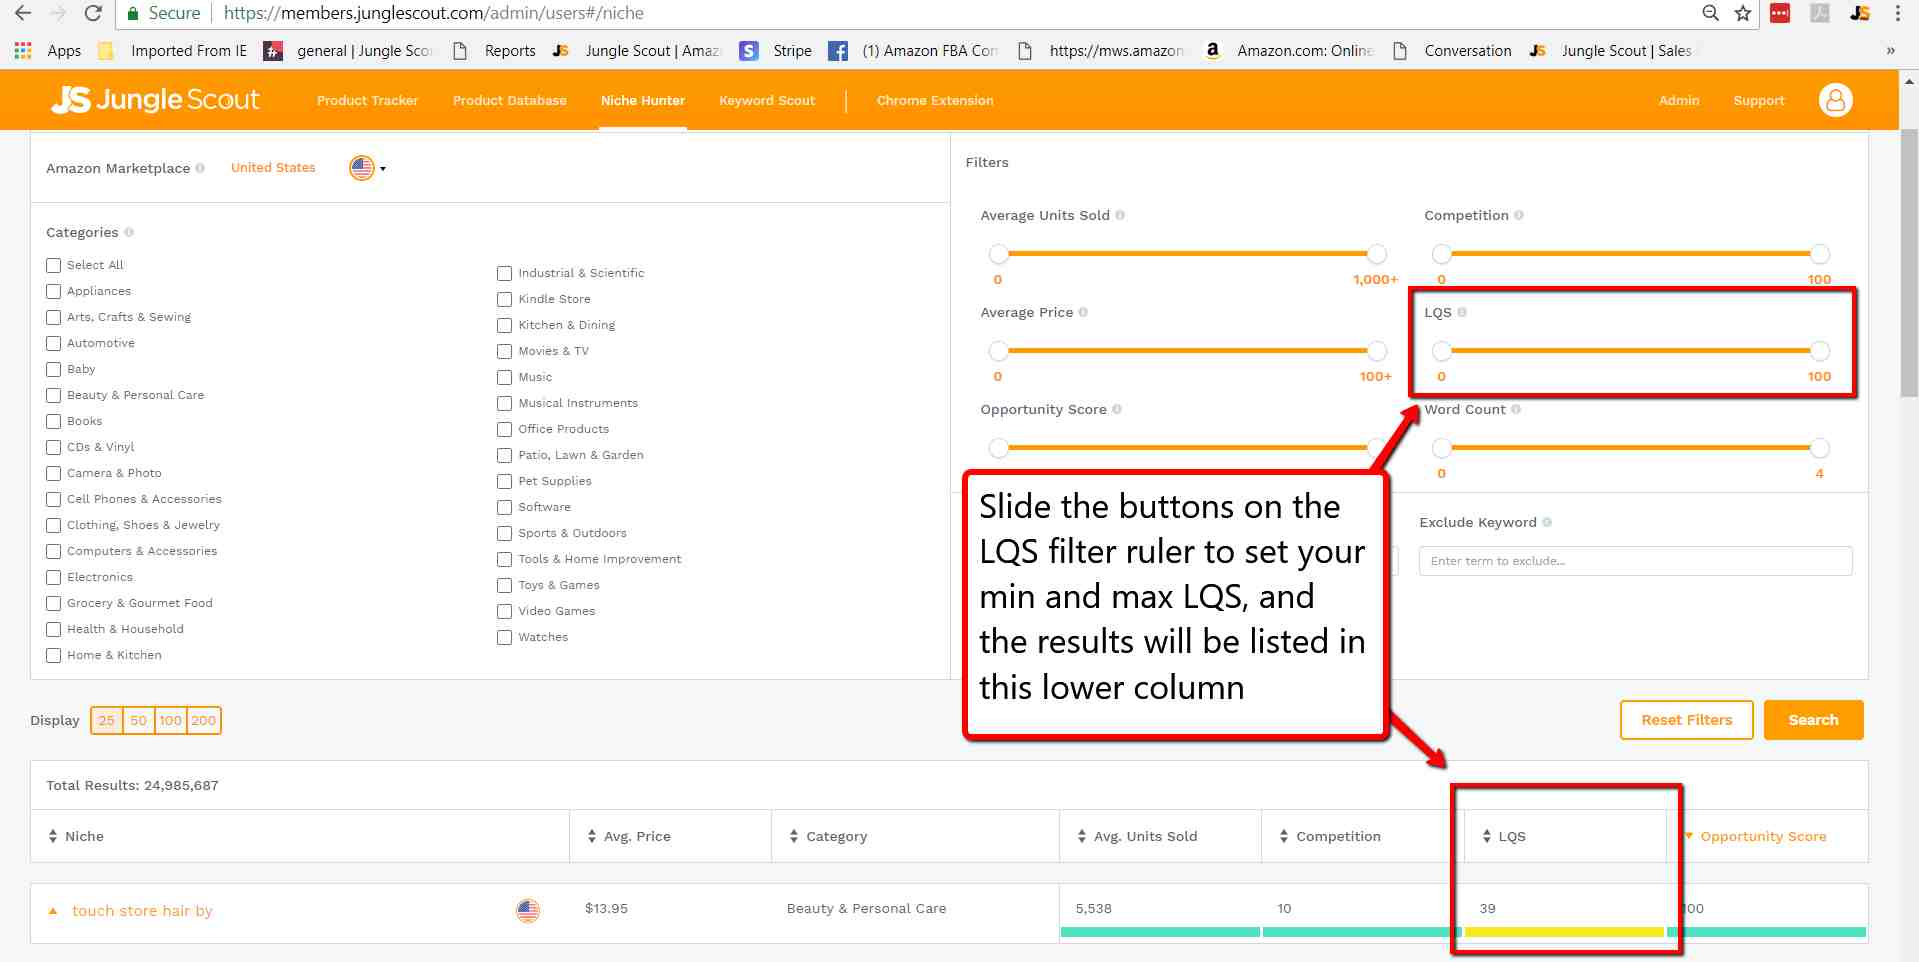The width and height of the screenshot is (1919, 962).
Task: Expand the 'touch store hair by' niche row
Action: click(53, 911)
